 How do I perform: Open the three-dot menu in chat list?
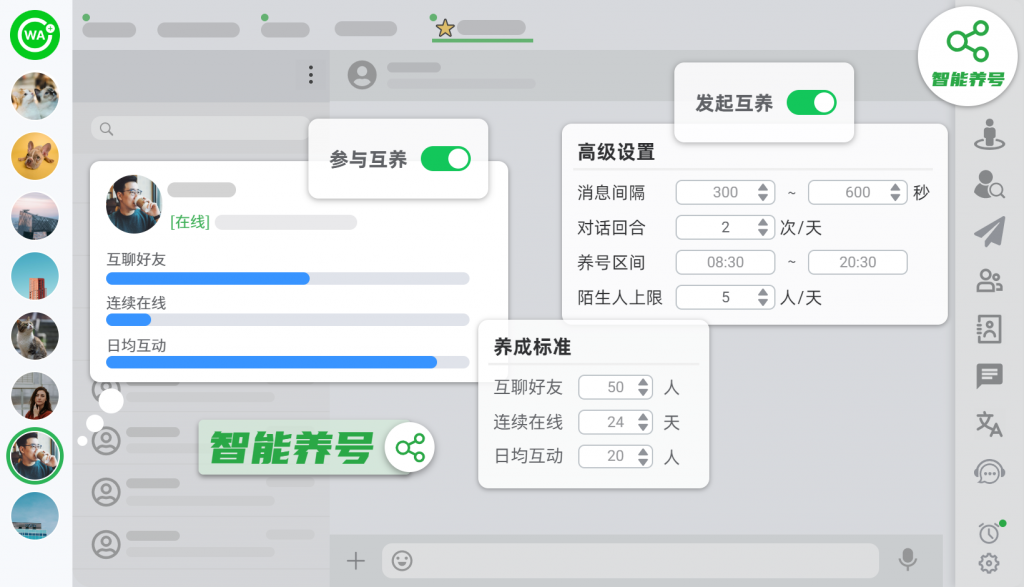coord(311,75)
